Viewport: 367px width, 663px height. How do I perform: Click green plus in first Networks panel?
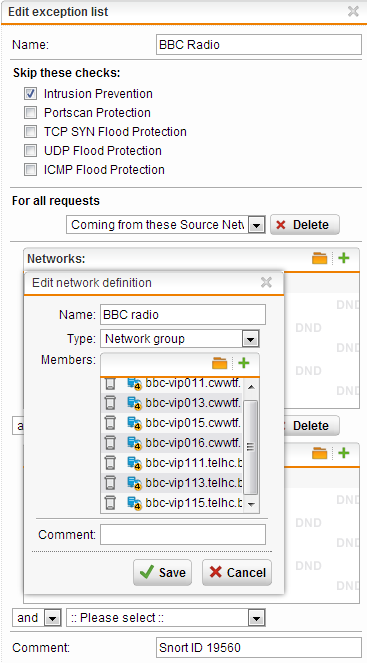(344, 258)
